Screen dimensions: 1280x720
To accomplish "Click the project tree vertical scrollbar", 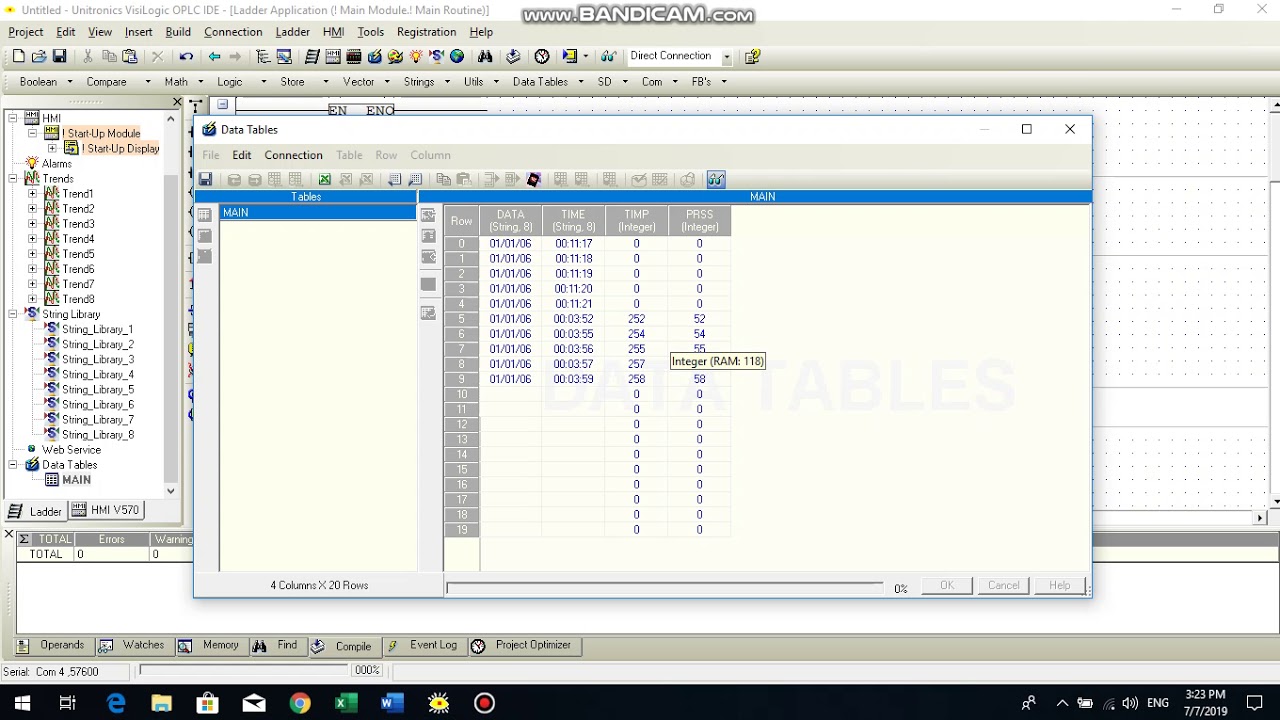I will [171, 305].
